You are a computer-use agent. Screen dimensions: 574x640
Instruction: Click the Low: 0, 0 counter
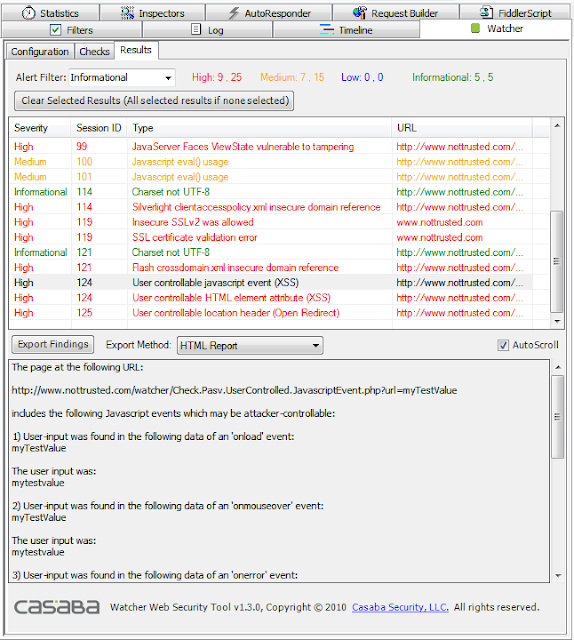click(x=362, y=77)
